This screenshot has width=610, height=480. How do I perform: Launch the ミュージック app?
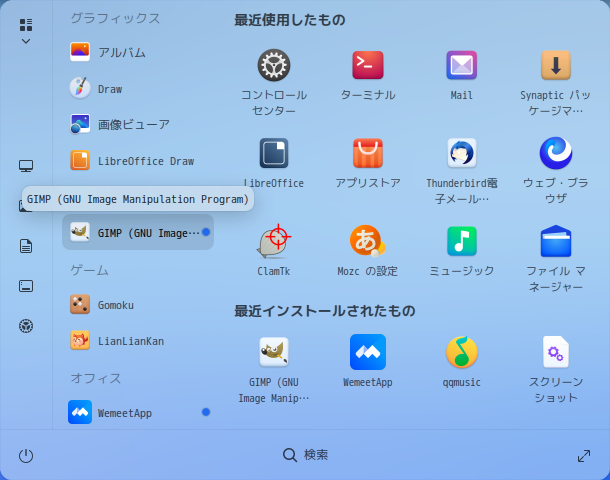click(x=461, y=241)
